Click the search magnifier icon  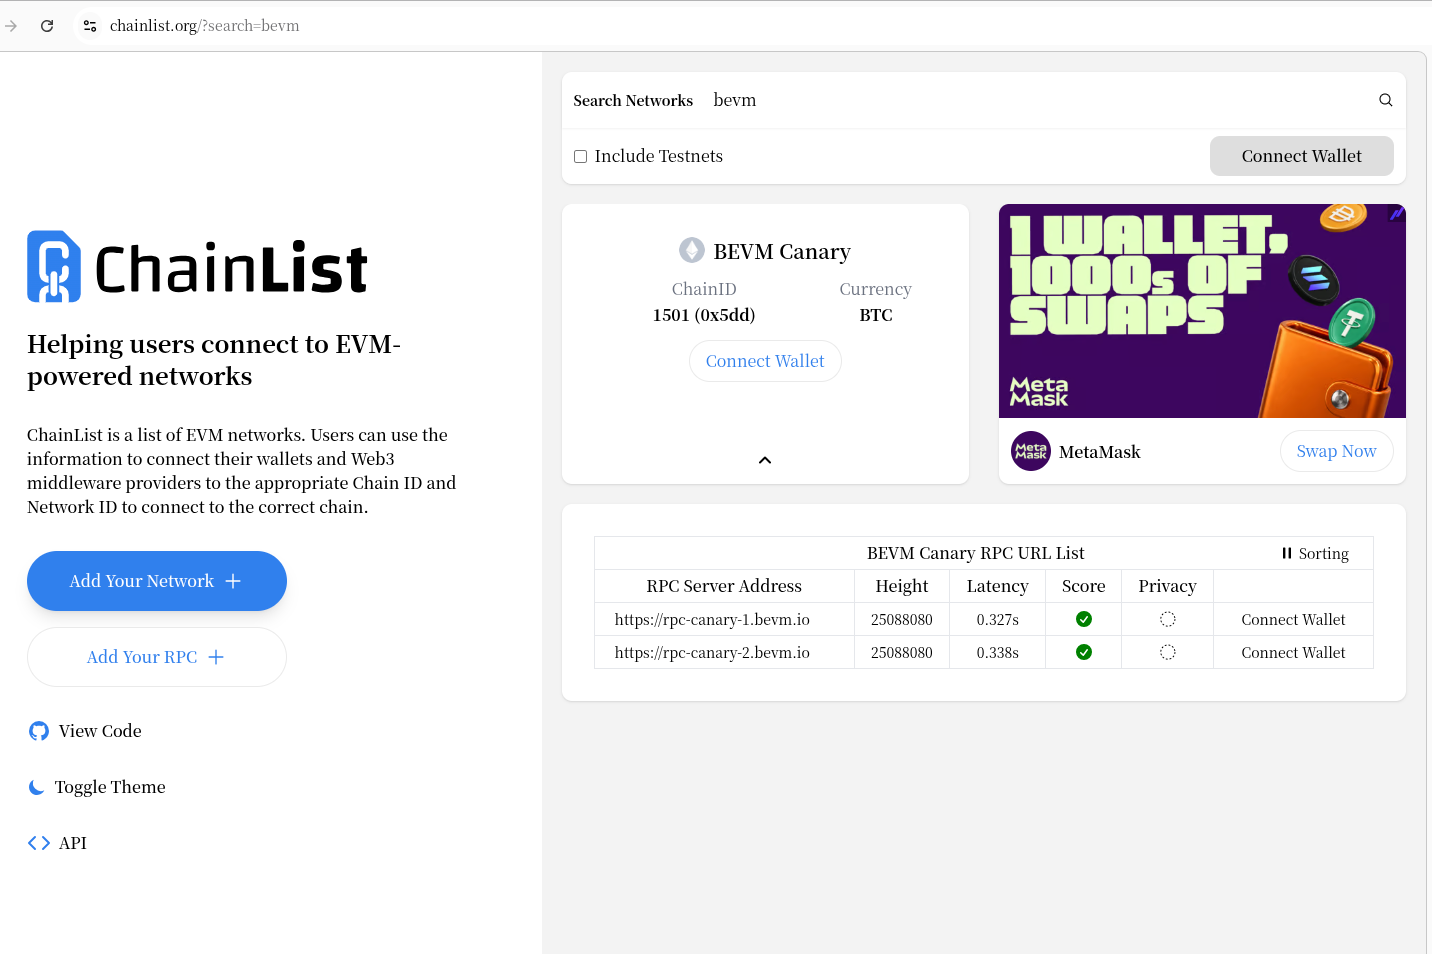tap(1385, 100)
